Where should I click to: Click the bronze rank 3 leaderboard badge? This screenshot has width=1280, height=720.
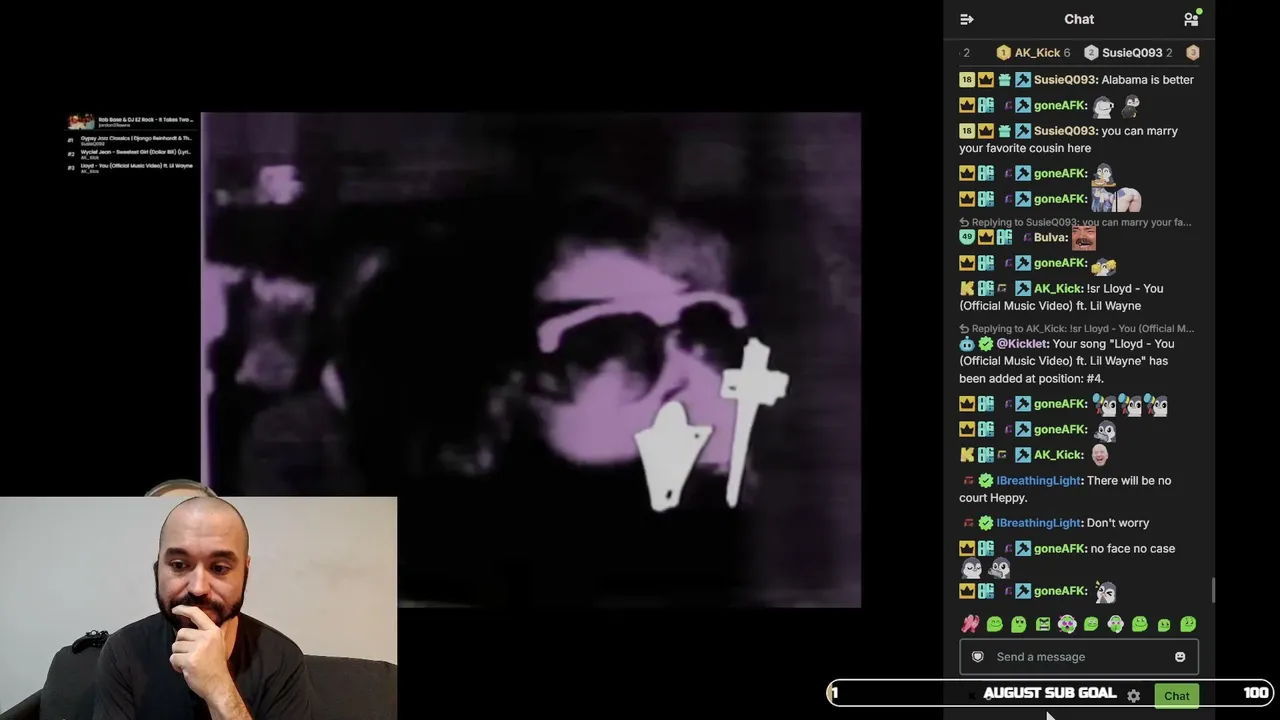point(1192,53)
